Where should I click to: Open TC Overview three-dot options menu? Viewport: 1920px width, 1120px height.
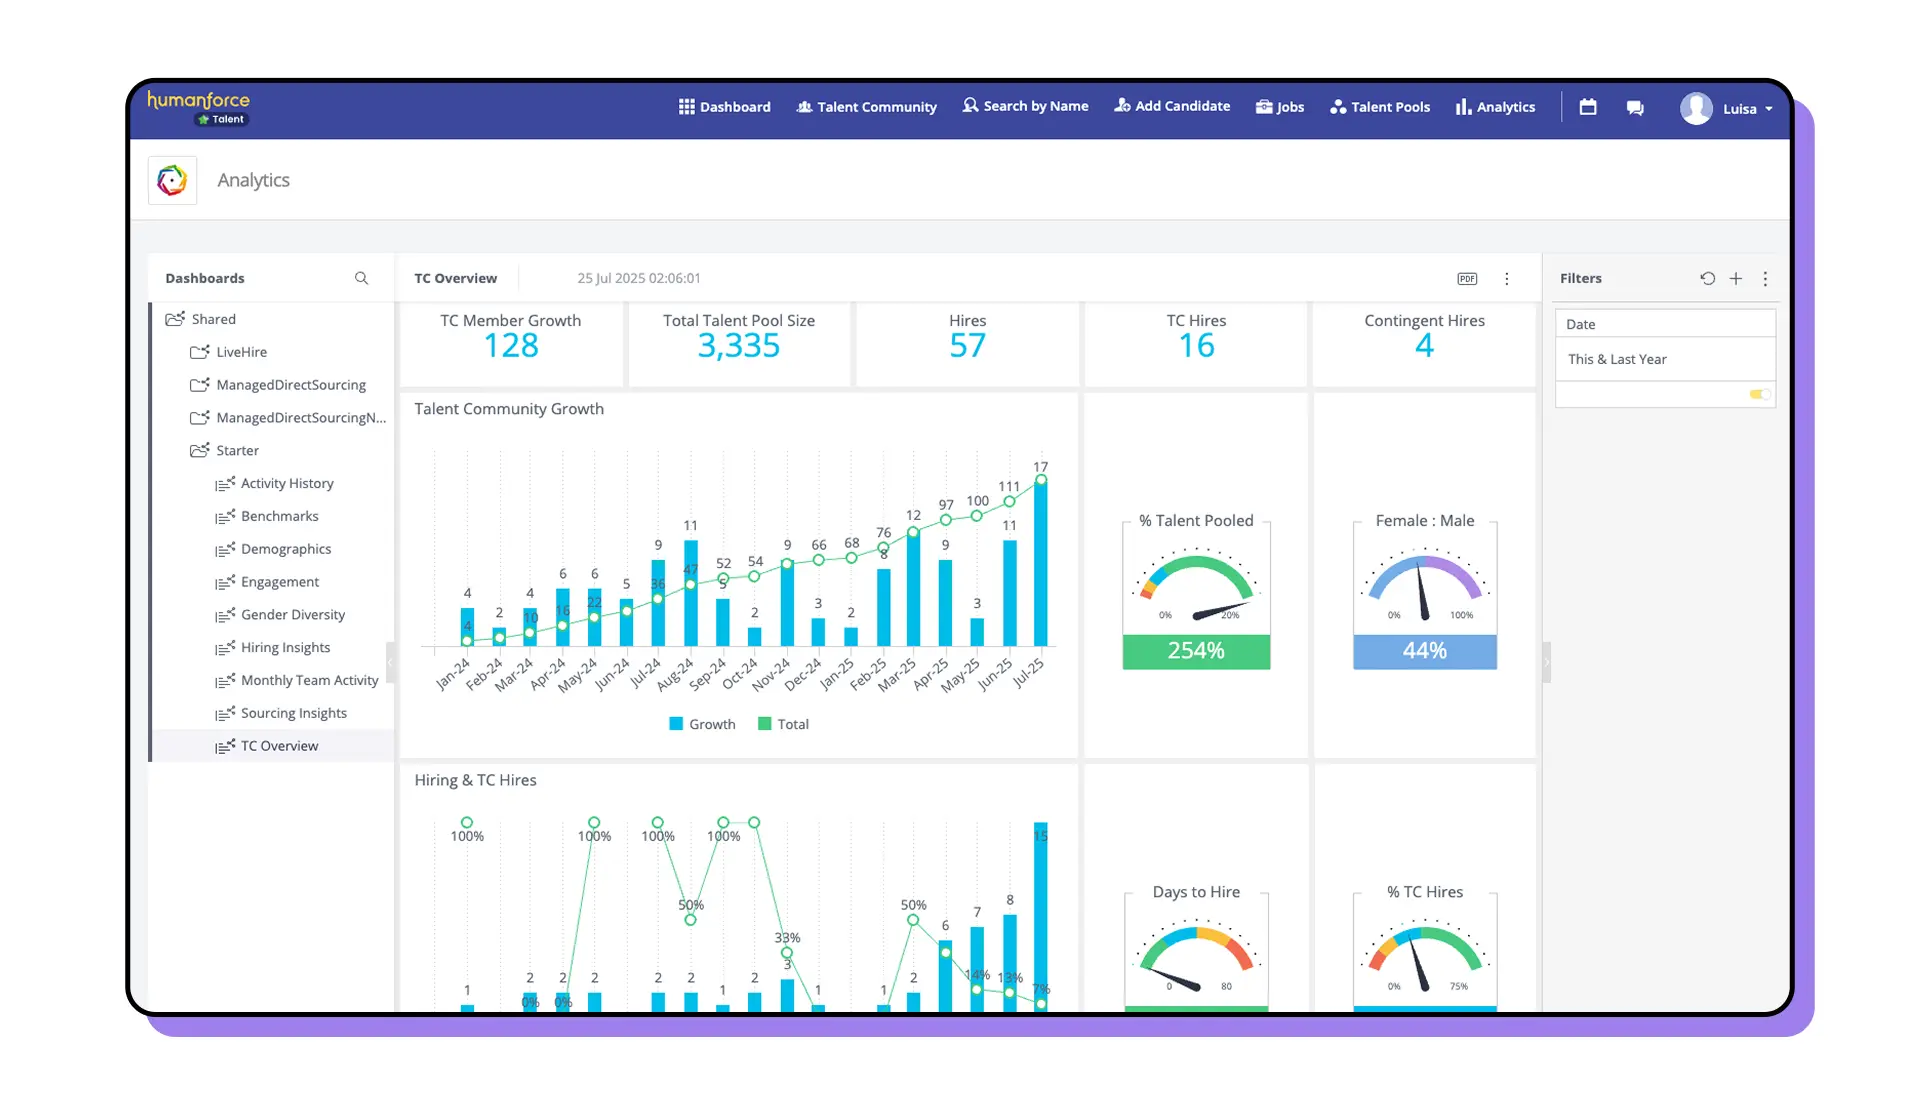tap(1507, 279)
